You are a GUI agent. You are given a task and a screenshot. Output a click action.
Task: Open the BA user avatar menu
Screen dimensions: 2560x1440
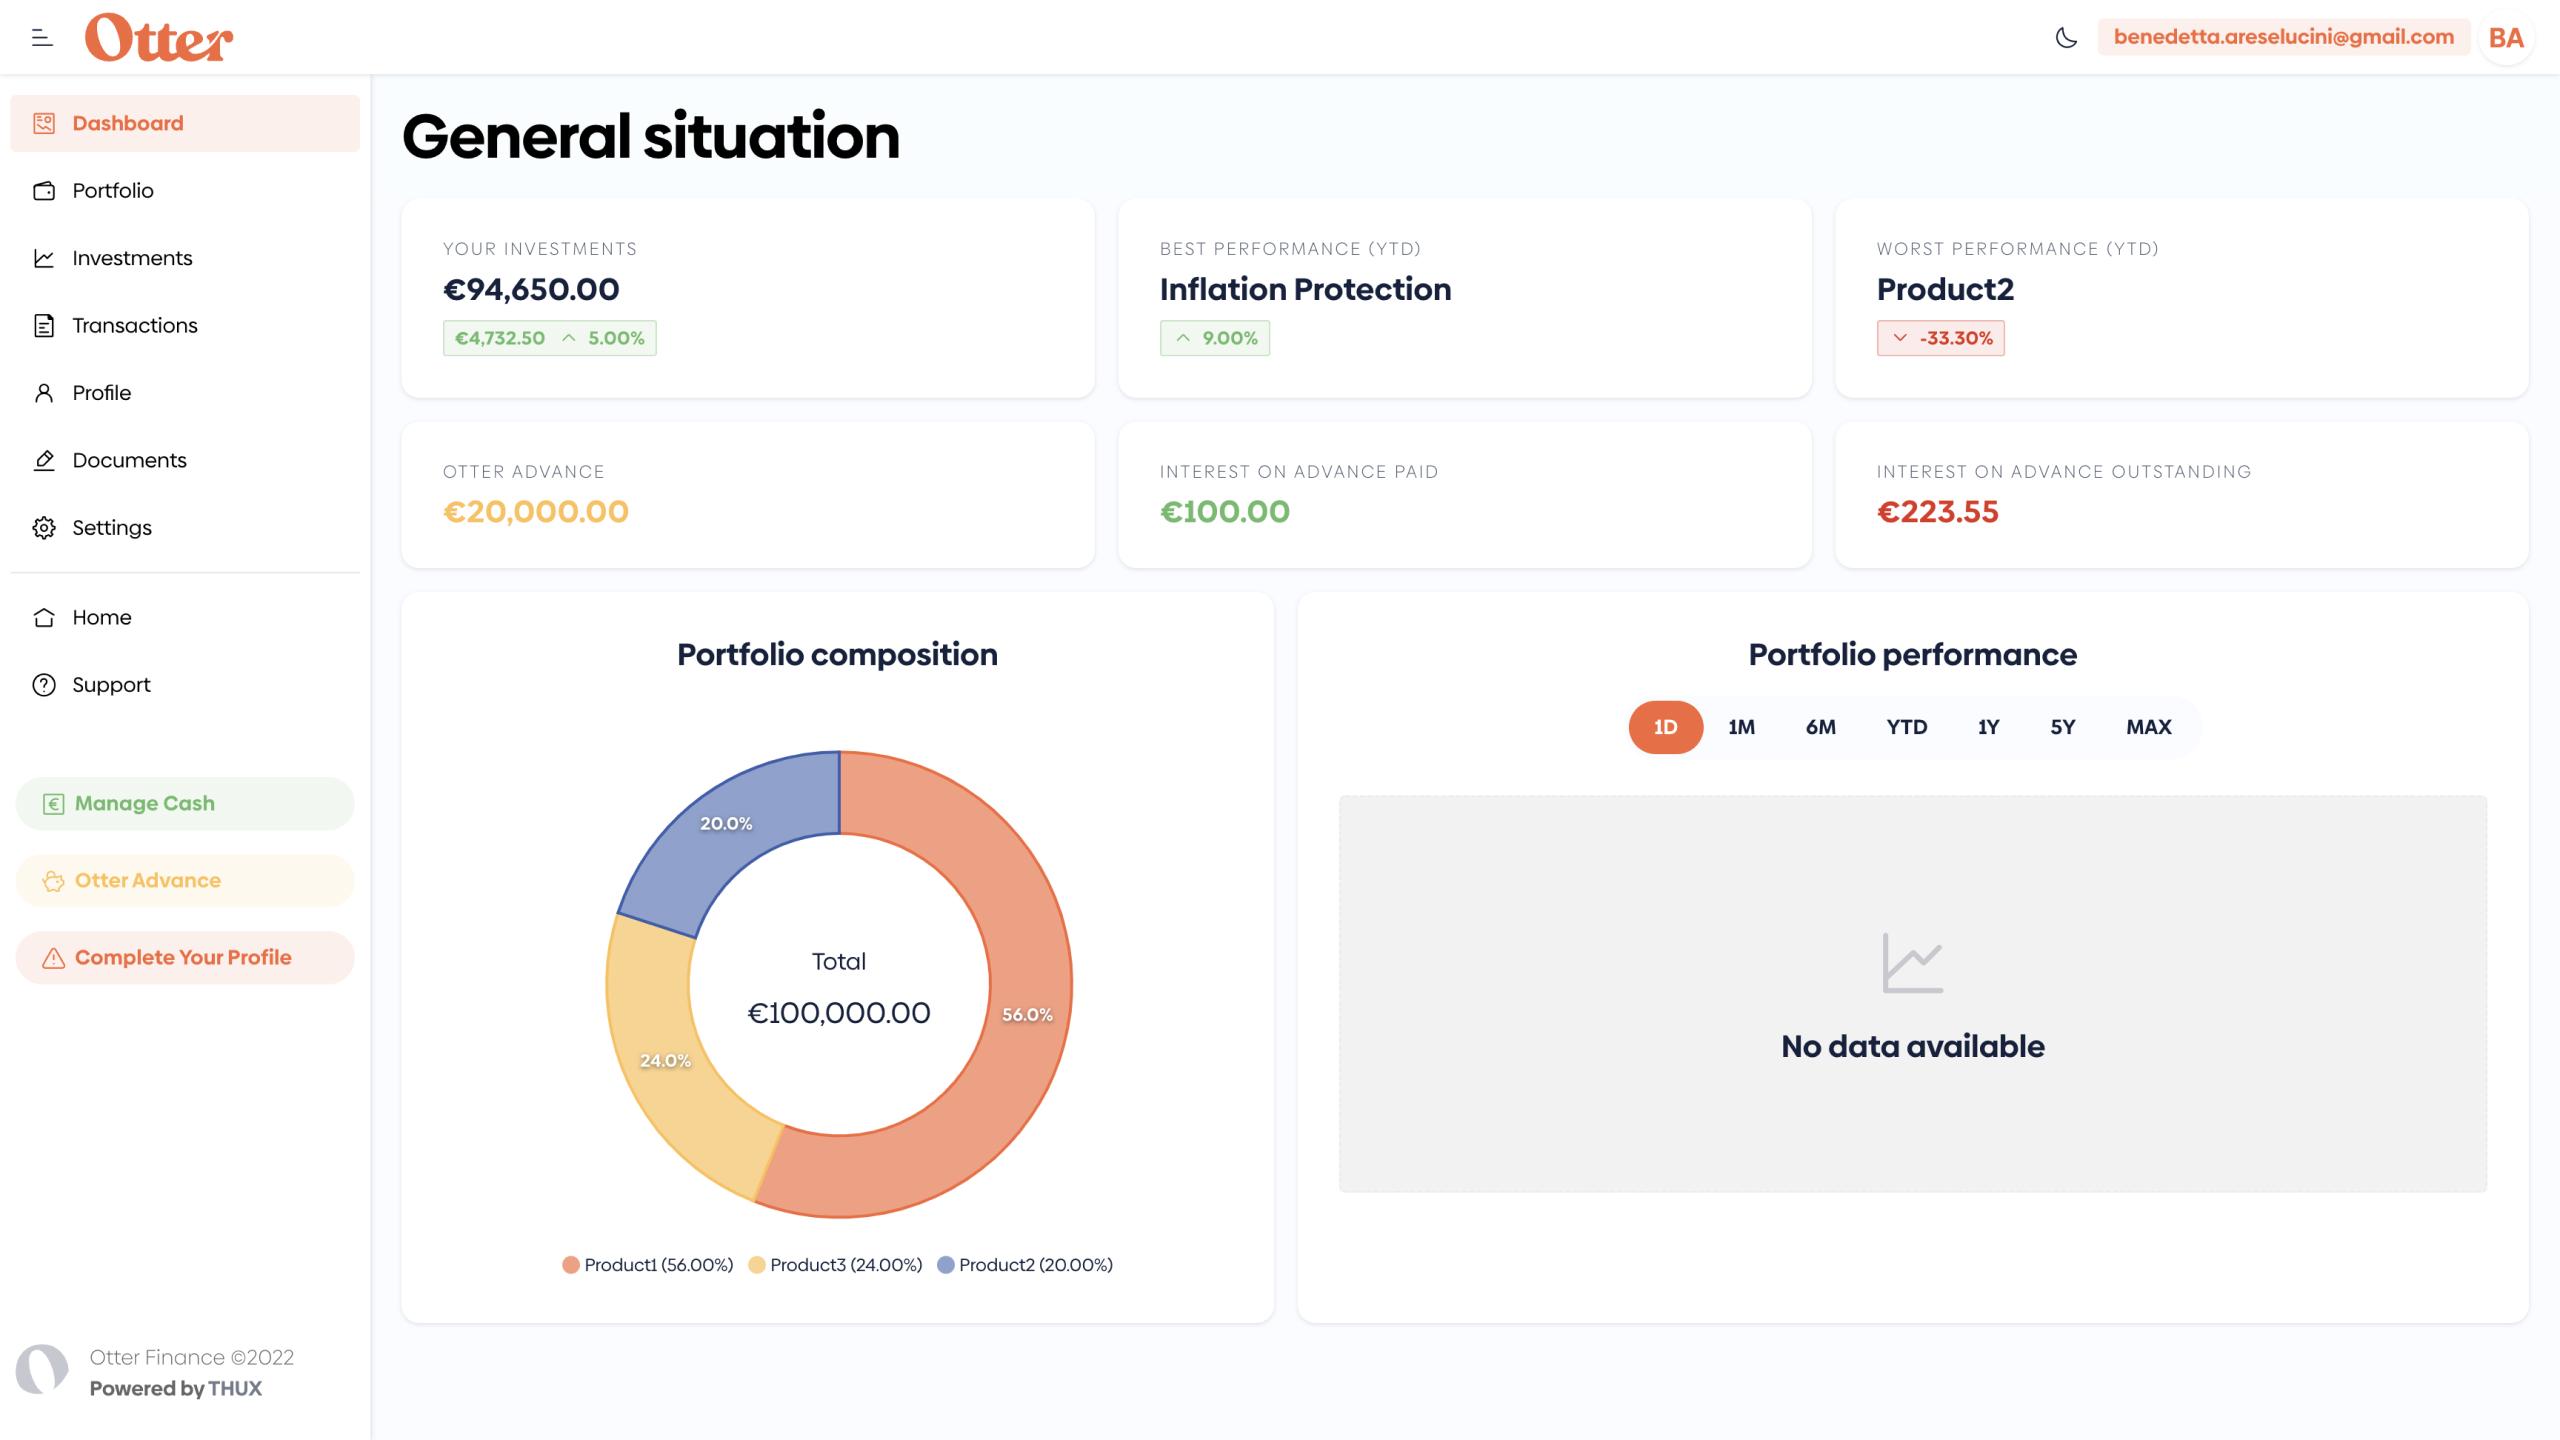pyautogui.click(x=2505, y=38)
